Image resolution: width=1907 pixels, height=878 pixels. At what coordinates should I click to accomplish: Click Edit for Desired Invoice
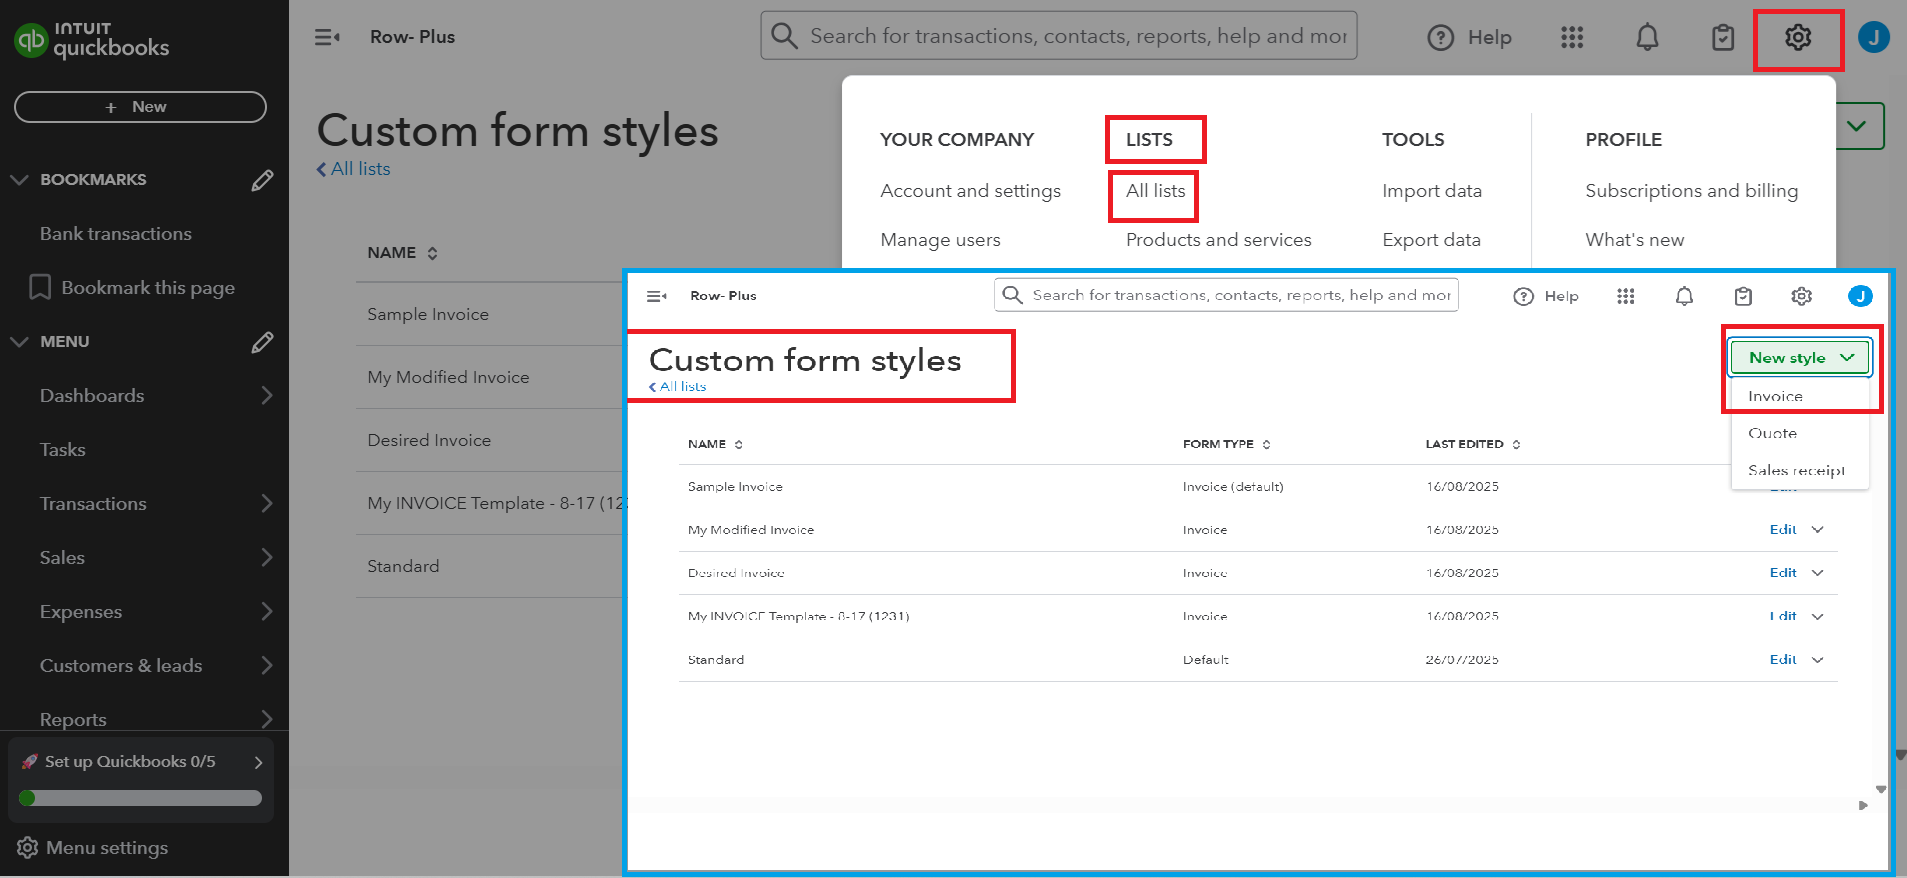click(x=1783, y=573)
